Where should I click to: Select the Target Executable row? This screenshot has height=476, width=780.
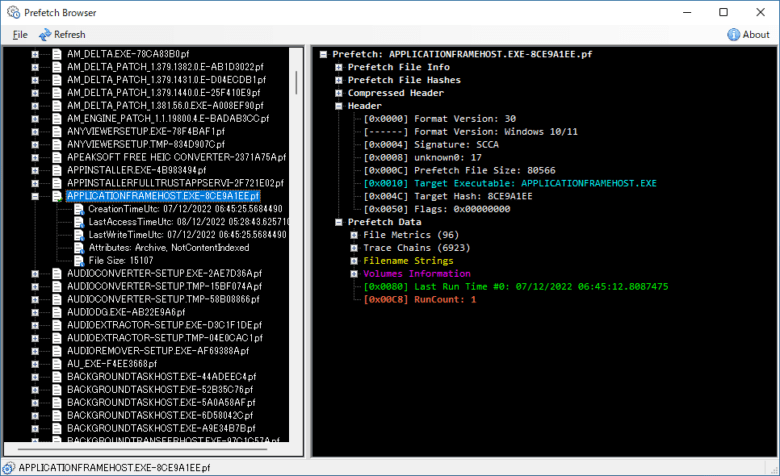coord(510,184)
